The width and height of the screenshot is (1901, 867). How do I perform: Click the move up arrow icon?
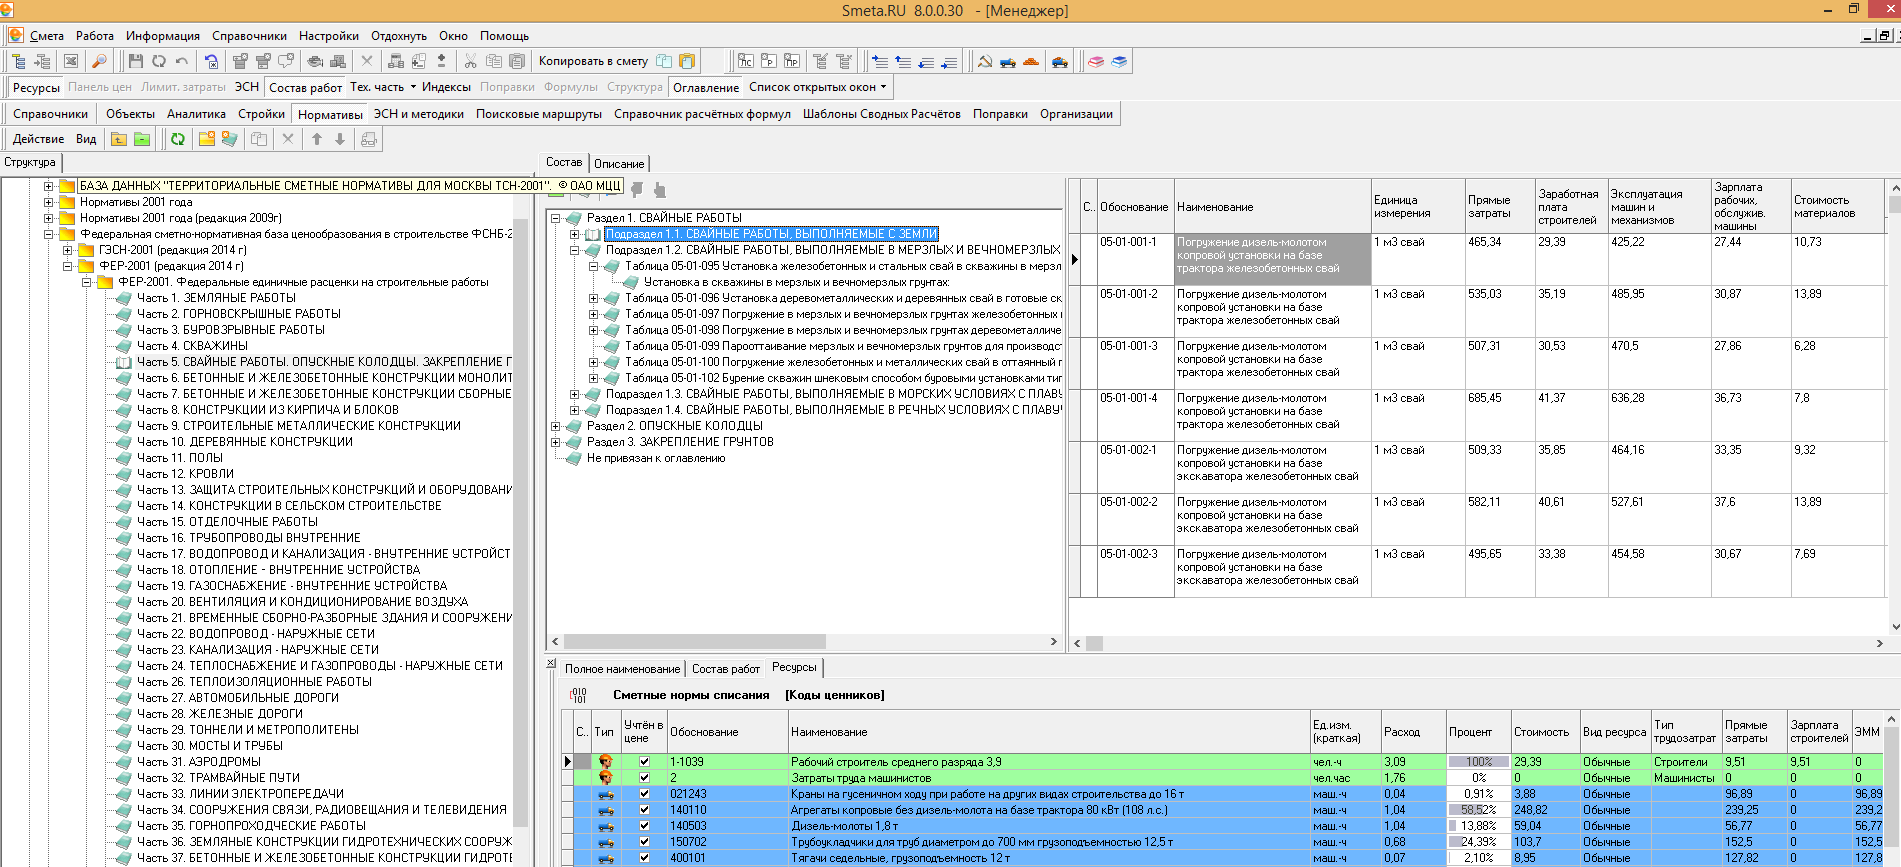[317, 139]
